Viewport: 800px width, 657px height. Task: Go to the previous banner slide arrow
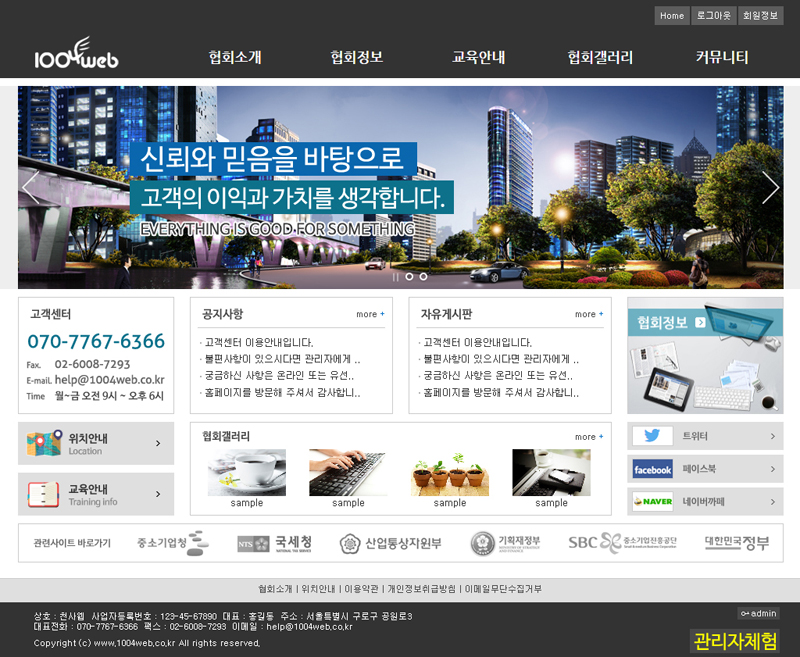point(31,188)
